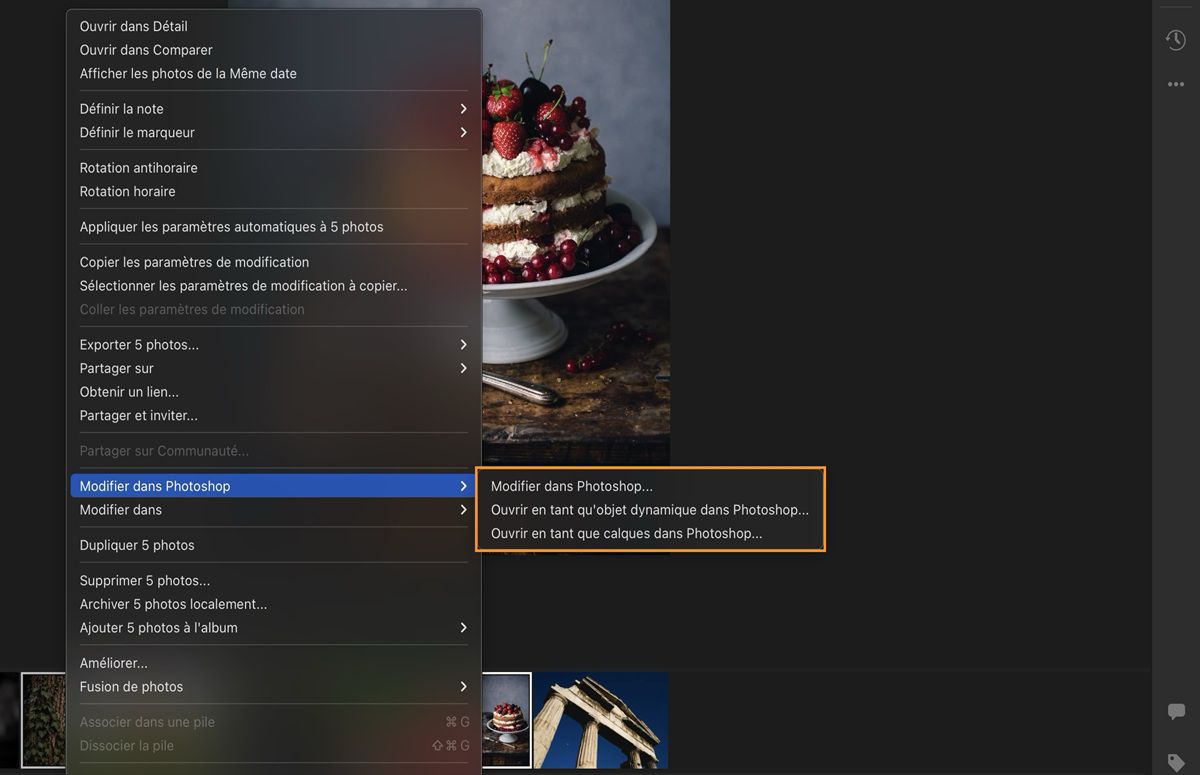Click the three-dot more options icon
Image resolution: width=1200 pixels, height=775 pixels.
point(1176,84)
